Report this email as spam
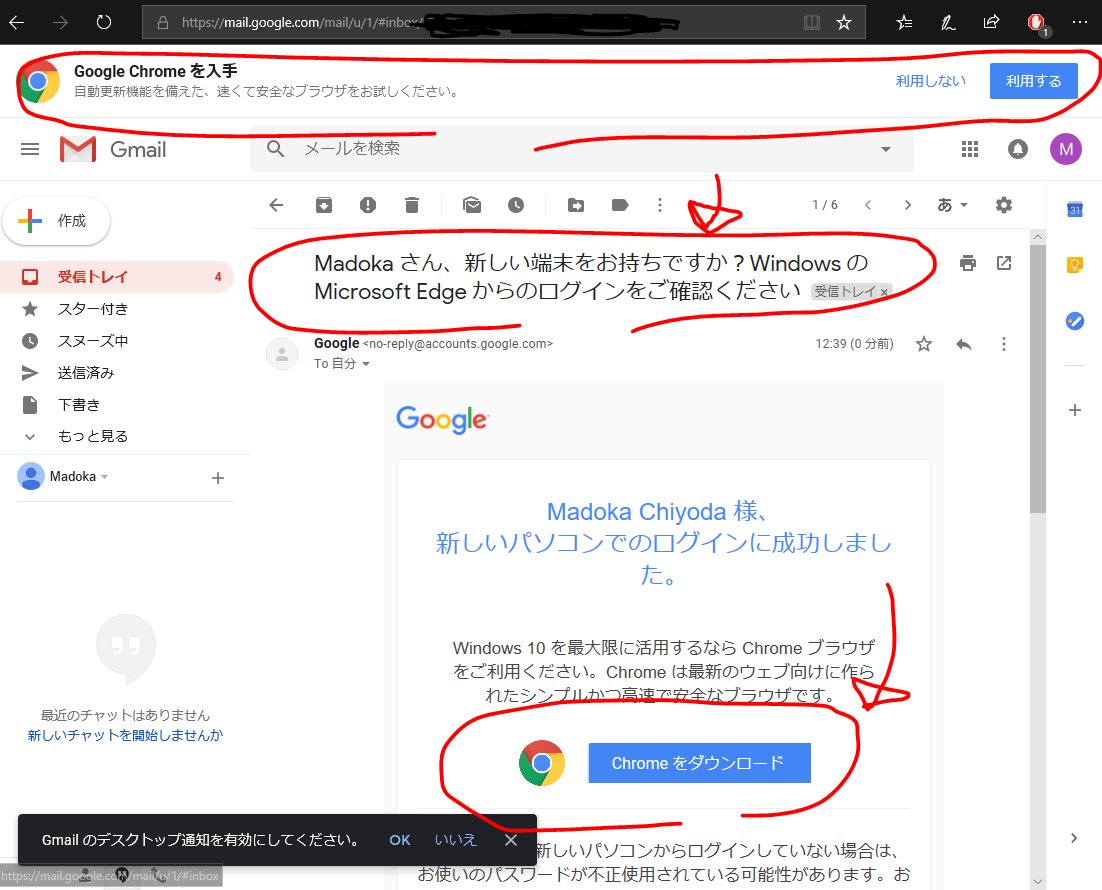The height and width of the screenshot is (890, 1102). tap(368, 205)
